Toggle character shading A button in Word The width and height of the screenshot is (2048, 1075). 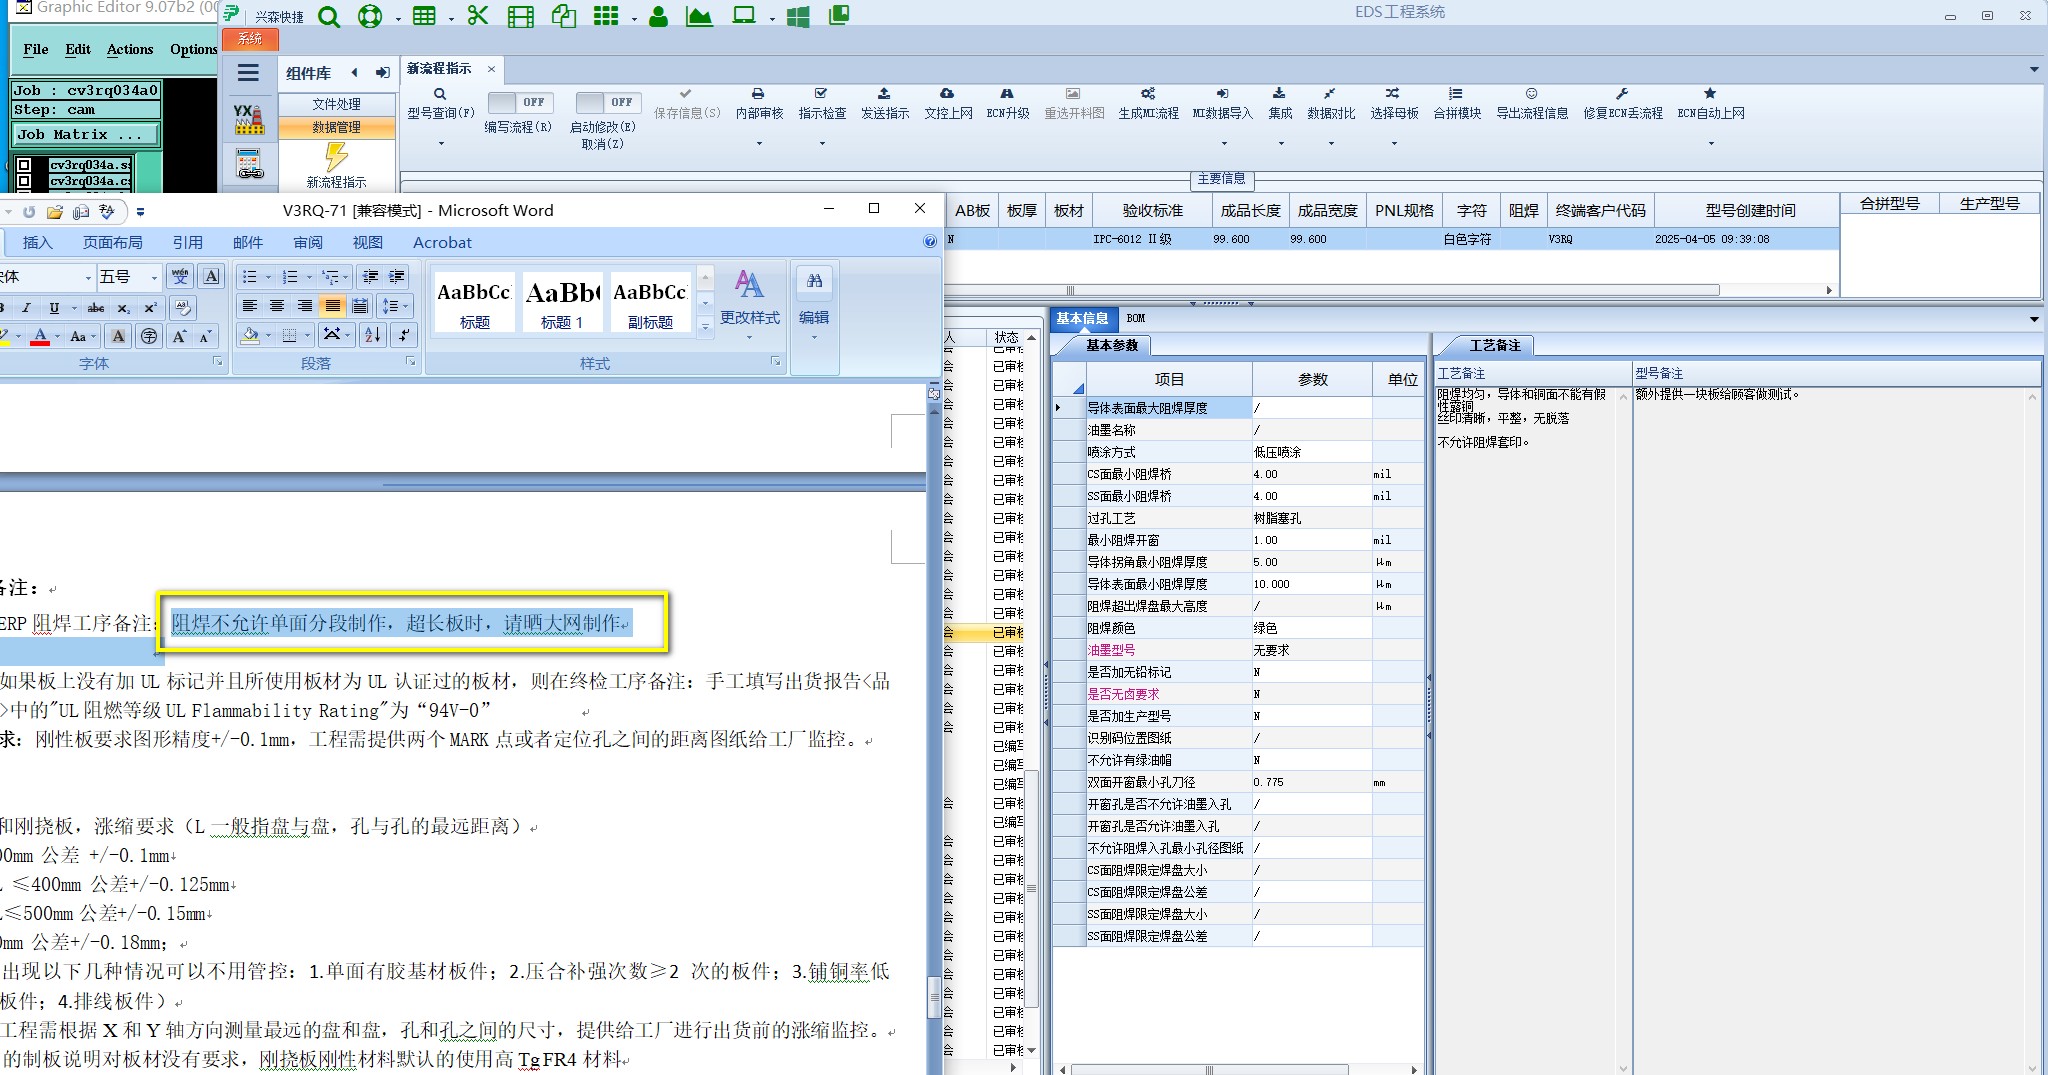click(x=118, y=336)
